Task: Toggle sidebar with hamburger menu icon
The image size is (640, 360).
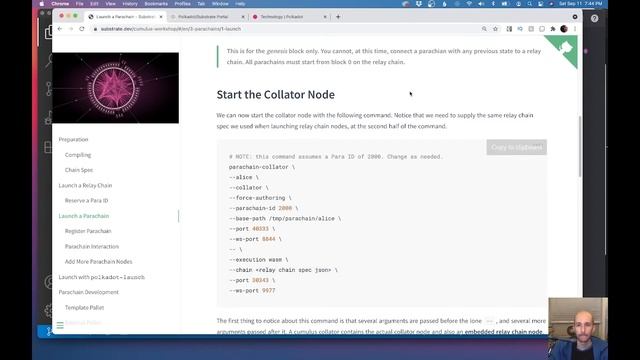Action: tap(60, 325)
